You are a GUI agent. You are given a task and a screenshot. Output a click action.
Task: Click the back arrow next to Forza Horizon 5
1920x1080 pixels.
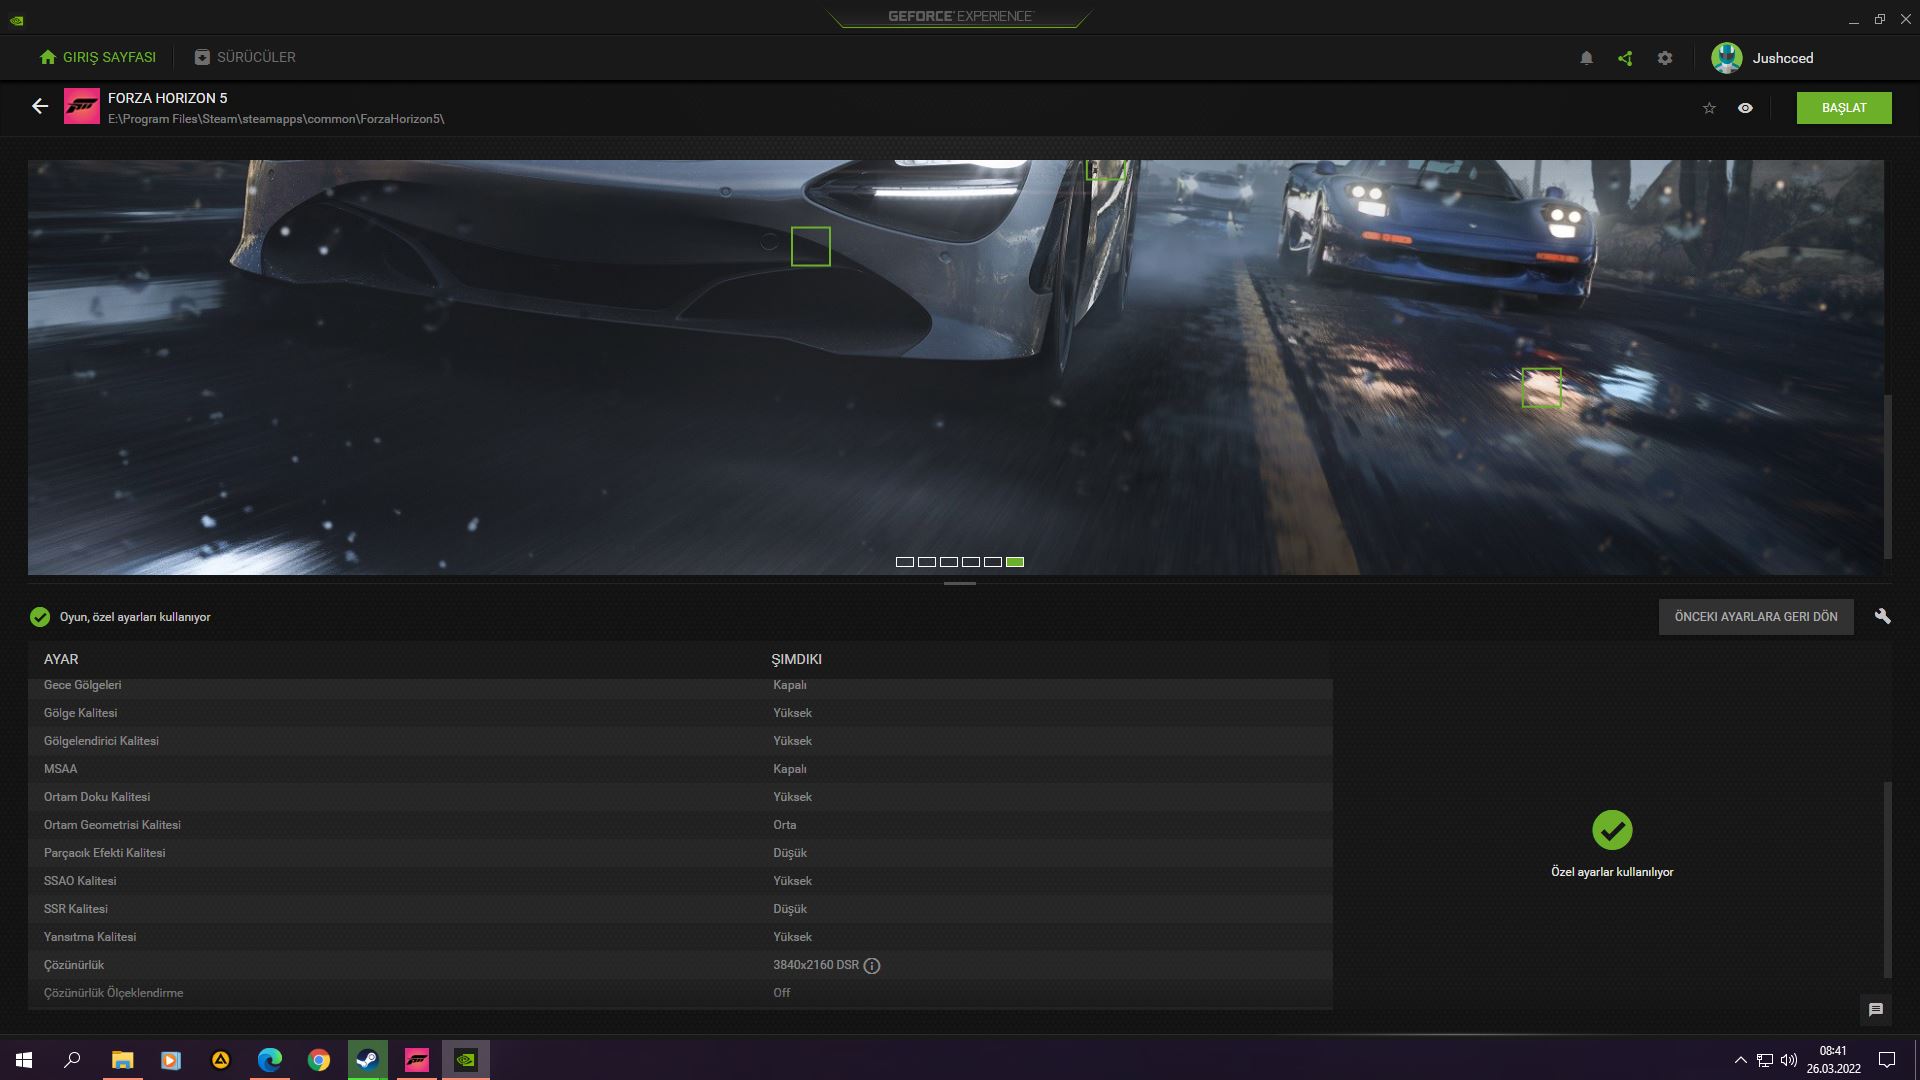point(40,106)
